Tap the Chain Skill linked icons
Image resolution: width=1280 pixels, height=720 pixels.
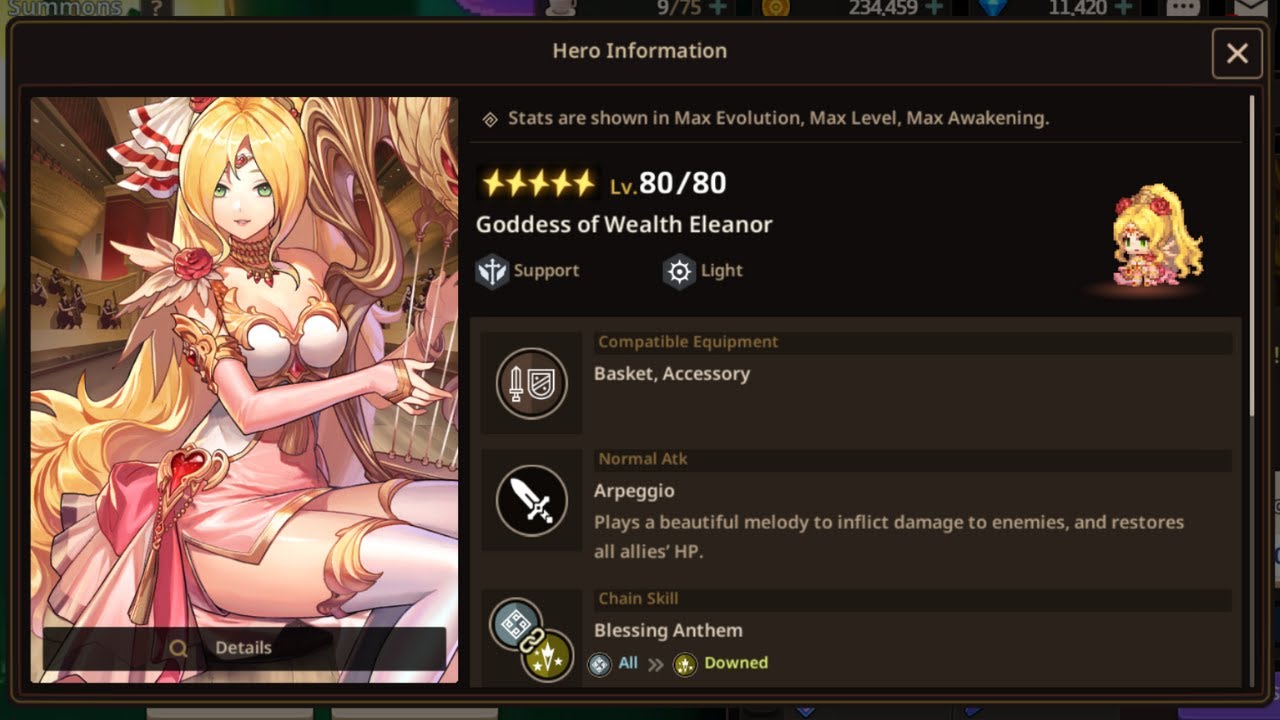(531, 638)
